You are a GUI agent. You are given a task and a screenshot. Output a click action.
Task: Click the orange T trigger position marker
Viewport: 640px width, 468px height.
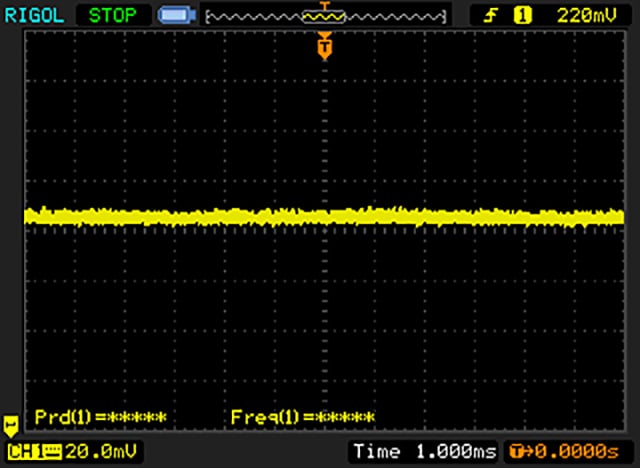pos(324,47)
